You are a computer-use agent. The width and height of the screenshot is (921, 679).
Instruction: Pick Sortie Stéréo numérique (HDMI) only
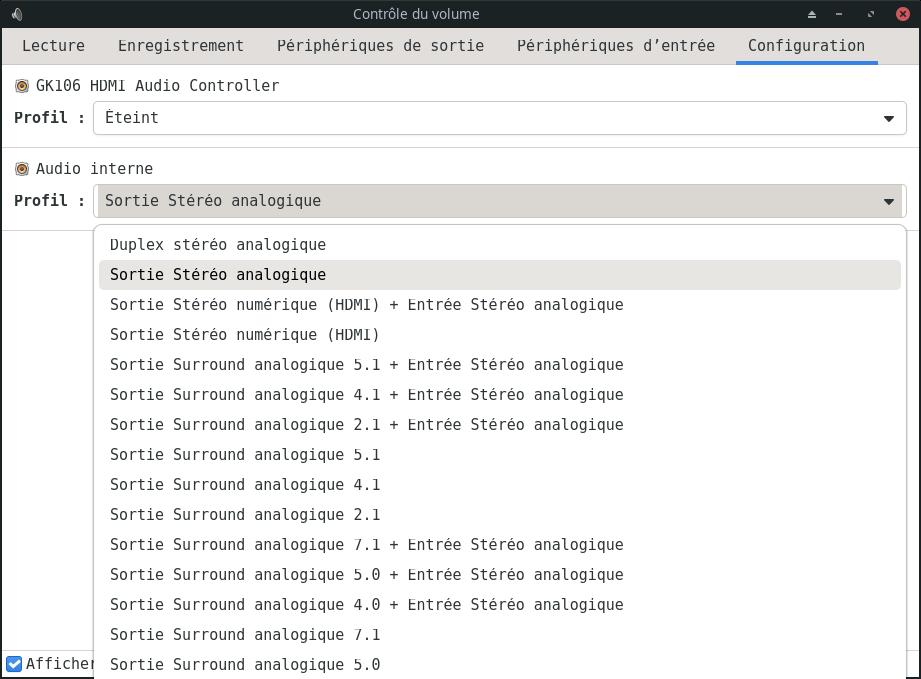500,335
